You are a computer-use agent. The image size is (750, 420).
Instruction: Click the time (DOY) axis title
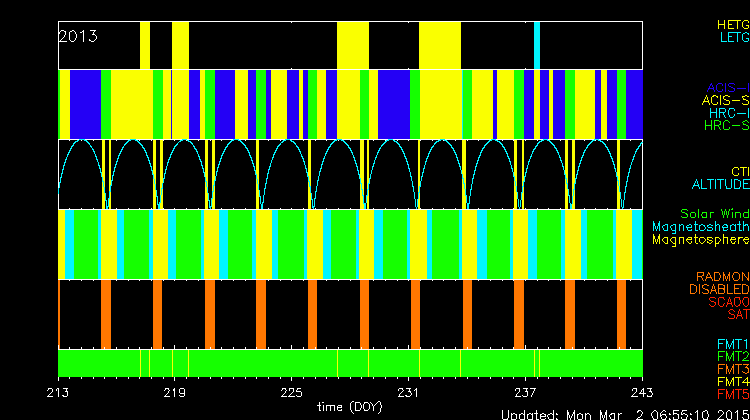(x=350, y=407)
